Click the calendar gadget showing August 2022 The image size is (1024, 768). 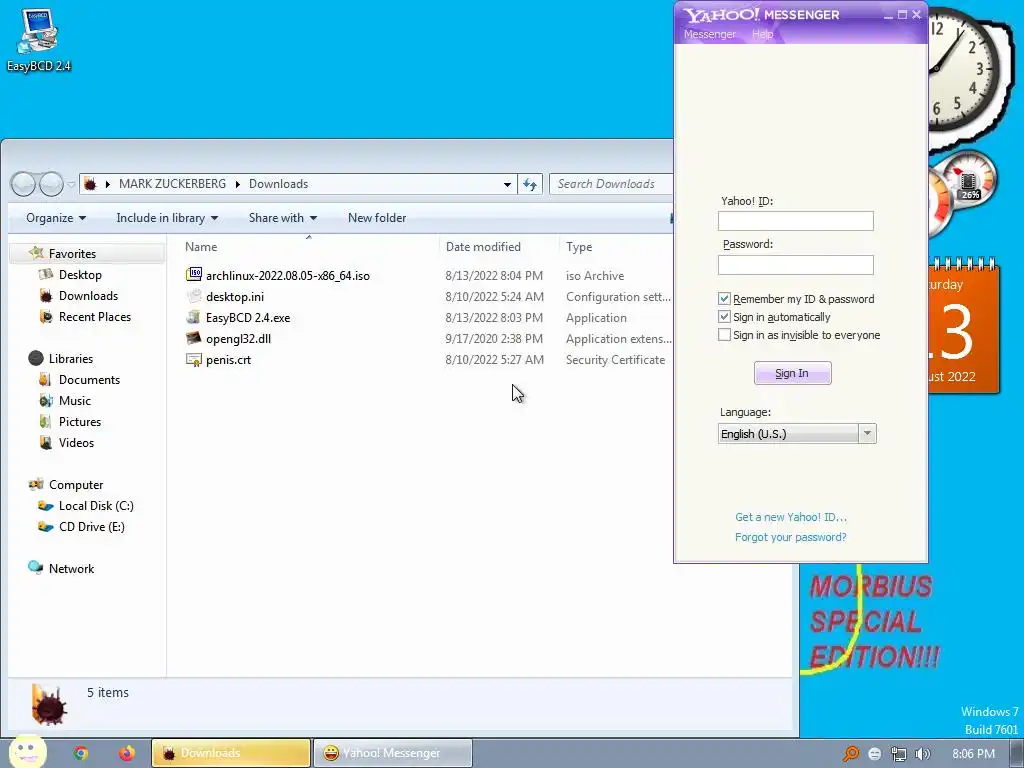(964, 327)
